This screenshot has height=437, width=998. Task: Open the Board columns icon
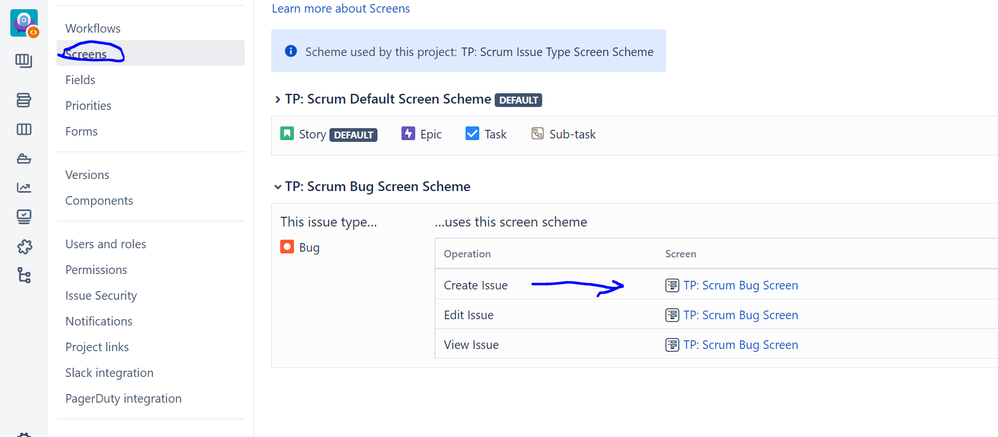pos(24,130)
